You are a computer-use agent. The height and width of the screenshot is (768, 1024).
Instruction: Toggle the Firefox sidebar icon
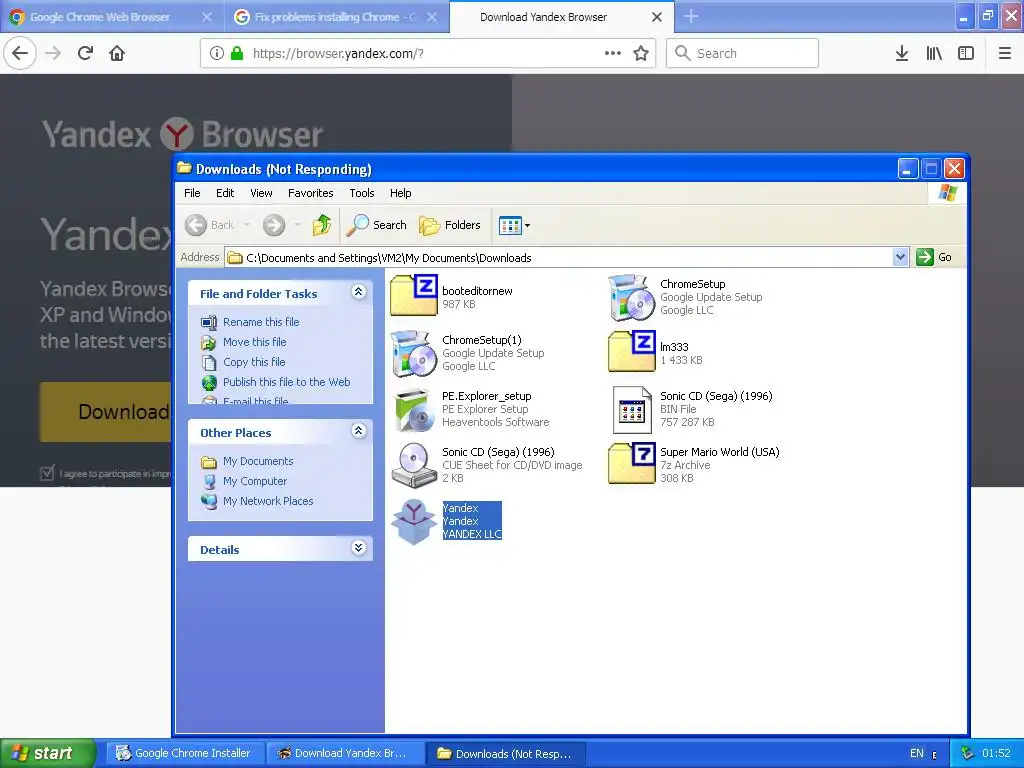(966, 54)
